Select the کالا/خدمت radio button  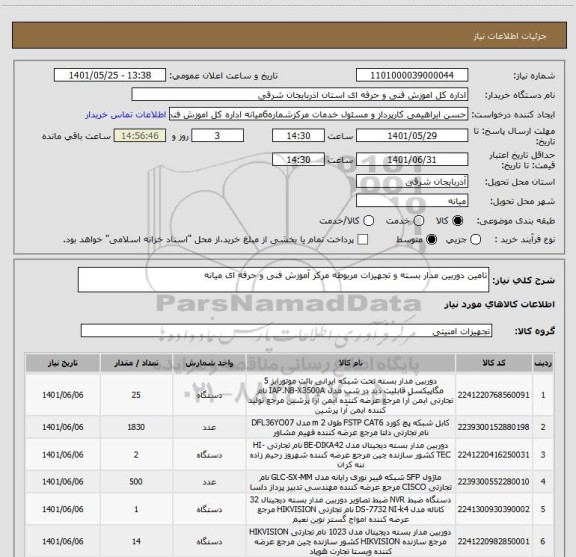[x=368, y=221]
